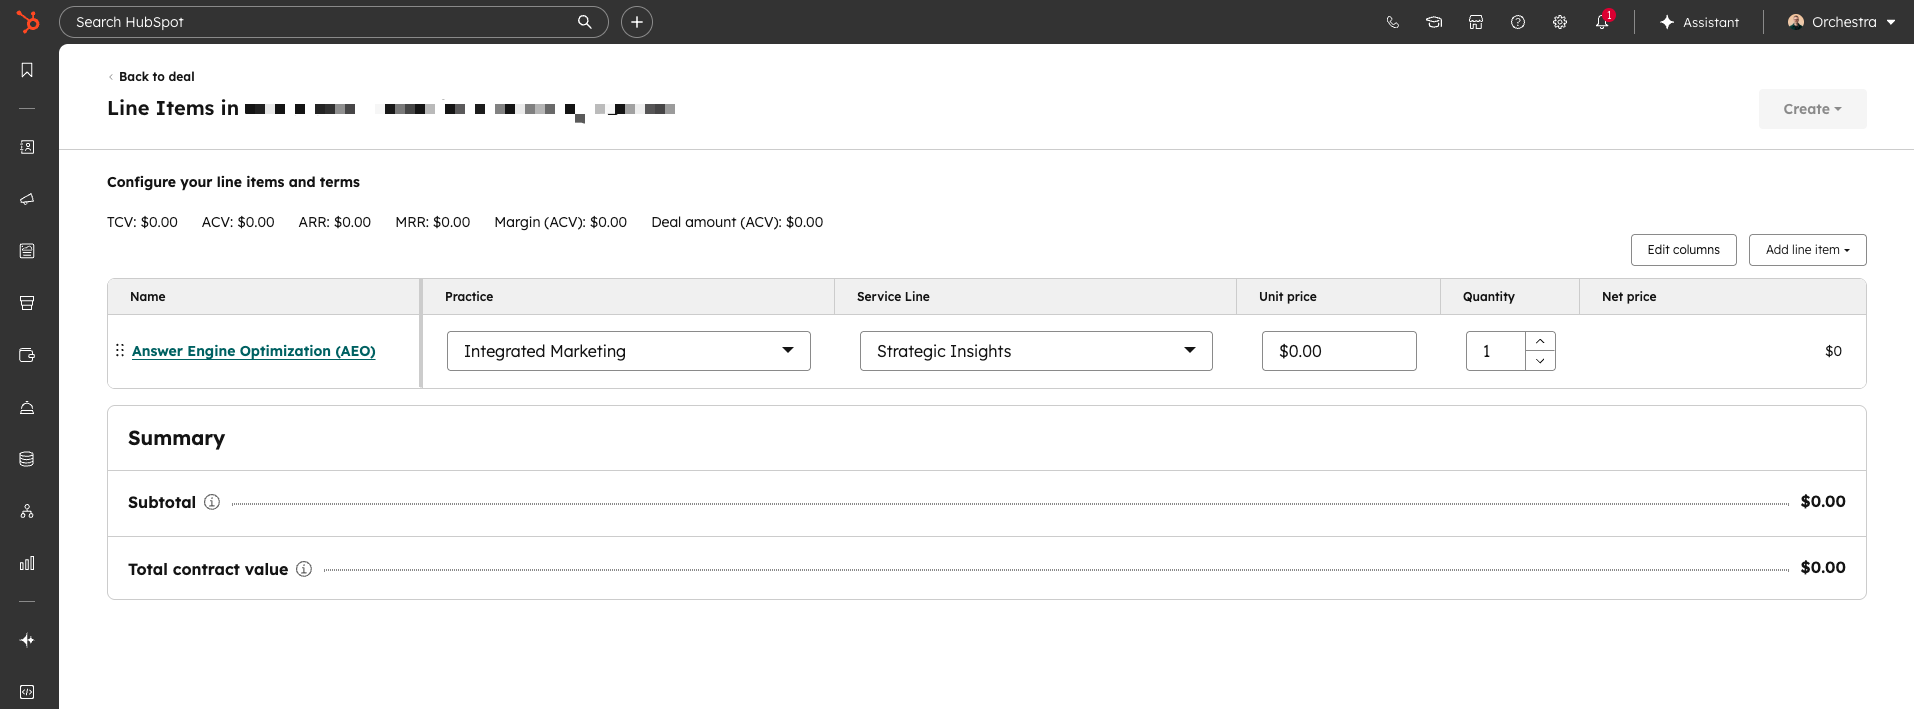This screenshot has height=709, width=1914.
Task: Expand the Service Line dropdown Strategic Insights
Action: (x=1035, y=351)
